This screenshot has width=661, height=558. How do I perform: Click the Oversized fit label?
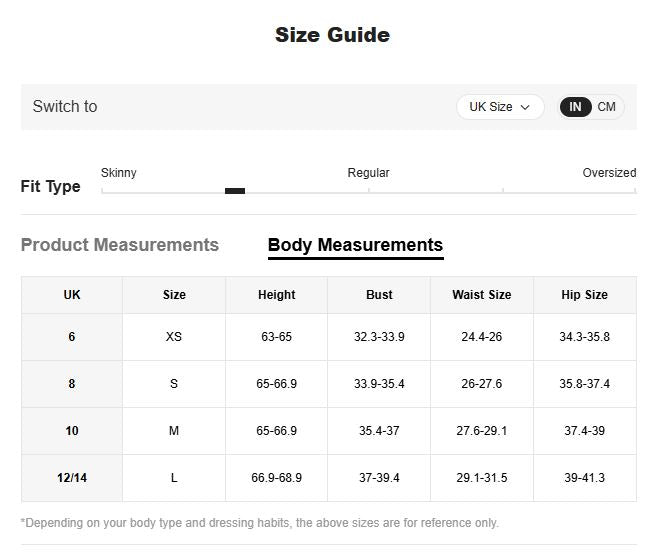click(609, 173)
